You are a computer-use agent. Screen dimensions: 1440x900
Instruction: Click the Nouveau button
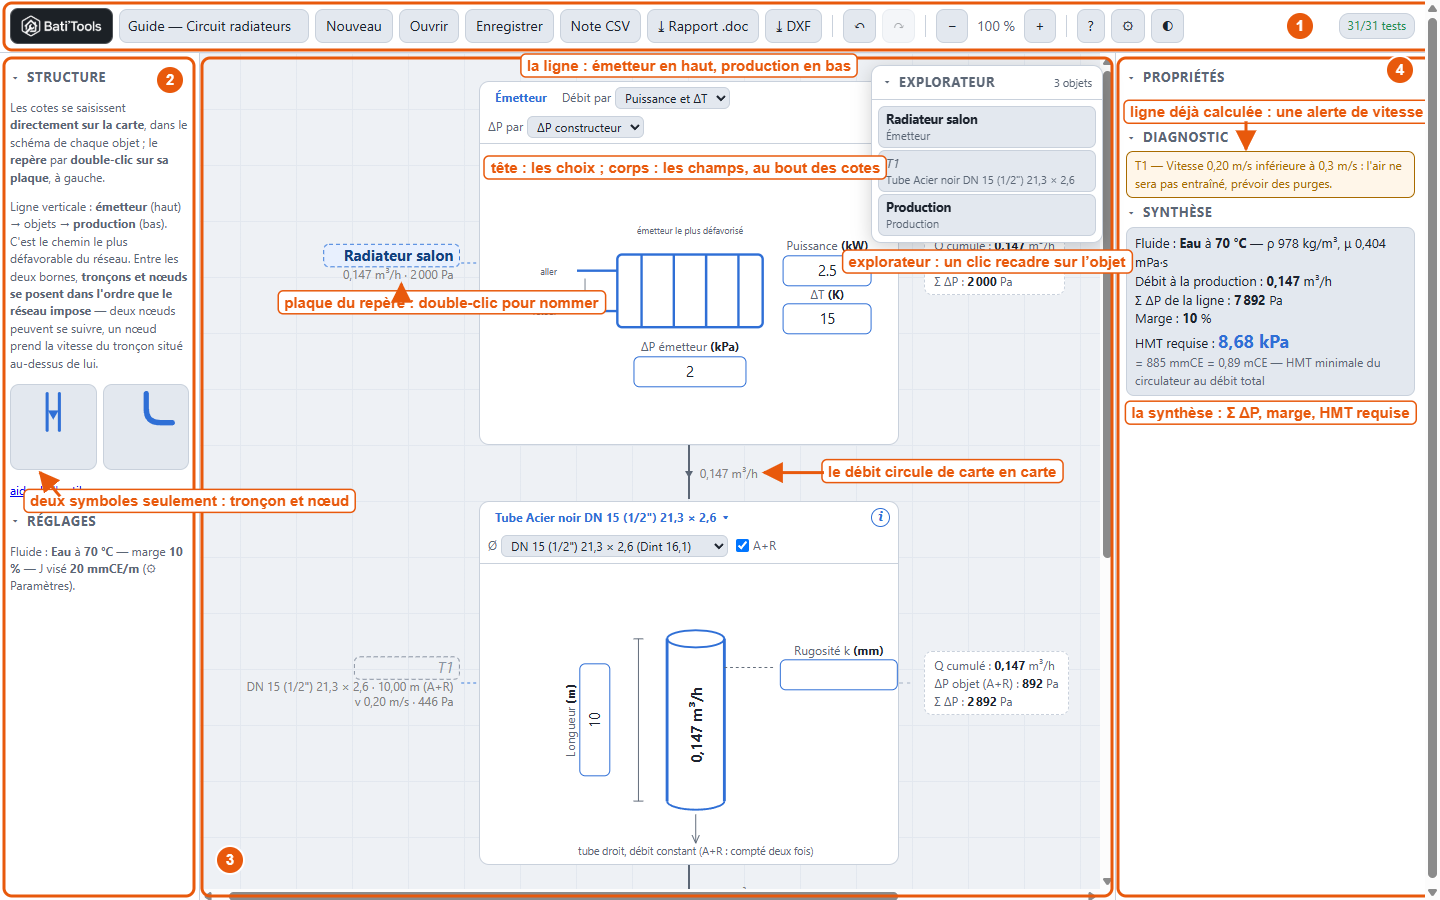(x=354, y=26)
